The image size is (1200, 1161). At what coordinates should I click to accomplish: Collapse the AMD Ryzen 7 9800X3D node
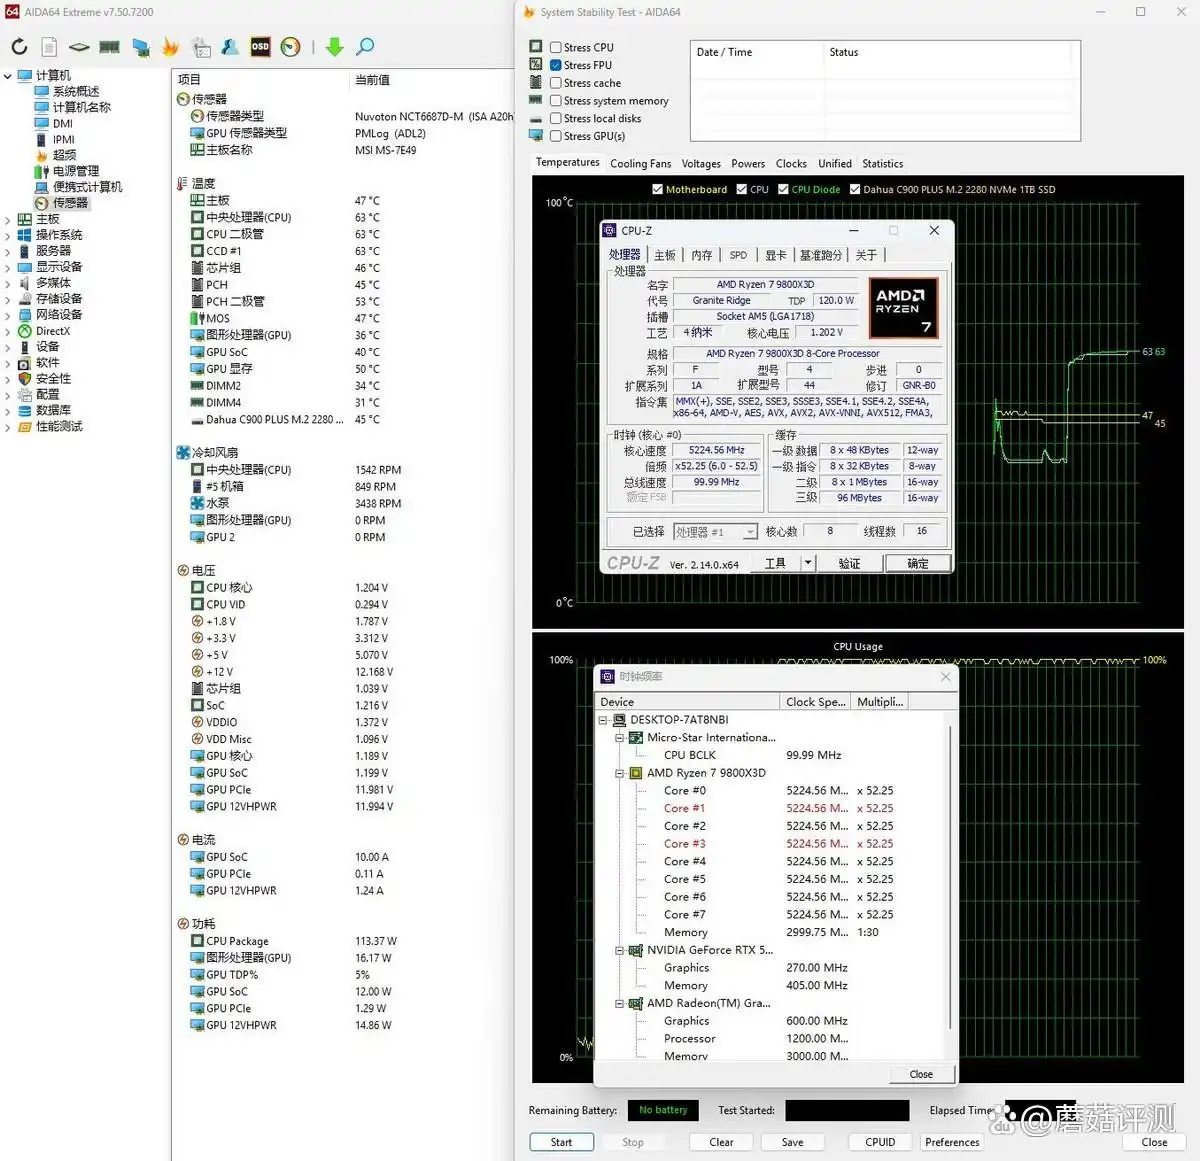click(x=620, y=772)
